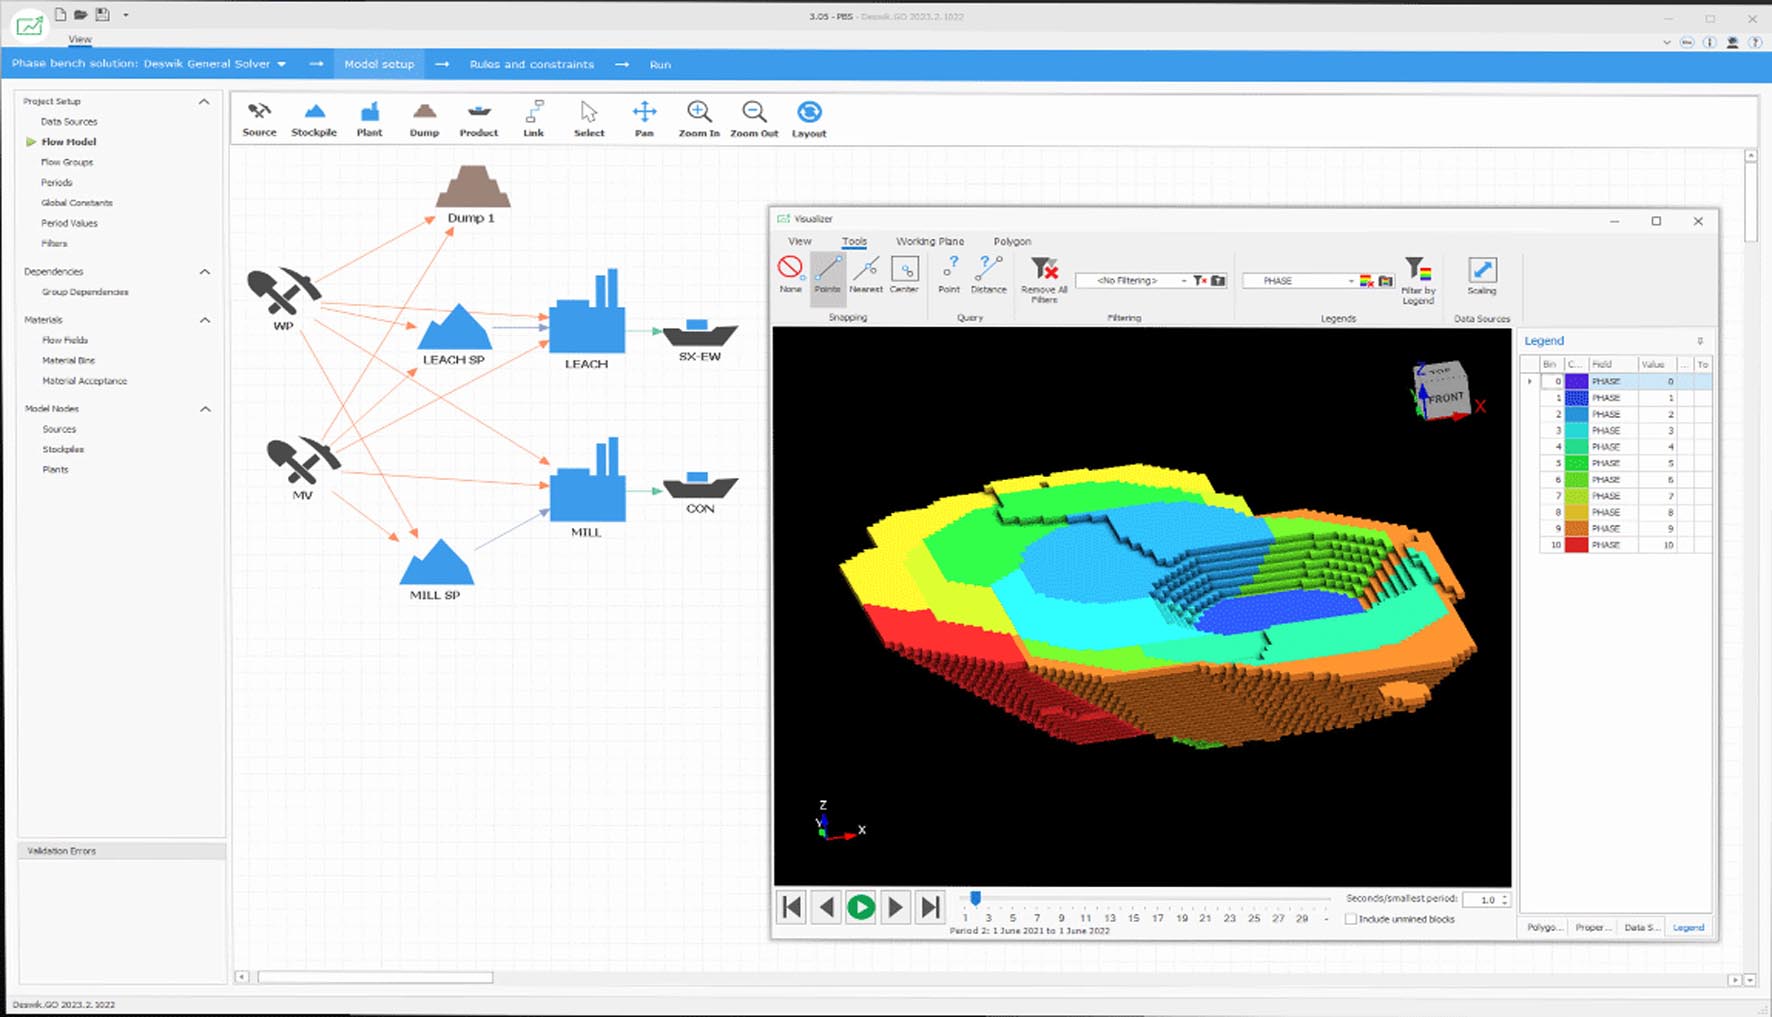
Task: Set snapping to Nearest in Visualizer
Action: click(x=866, y=273)
